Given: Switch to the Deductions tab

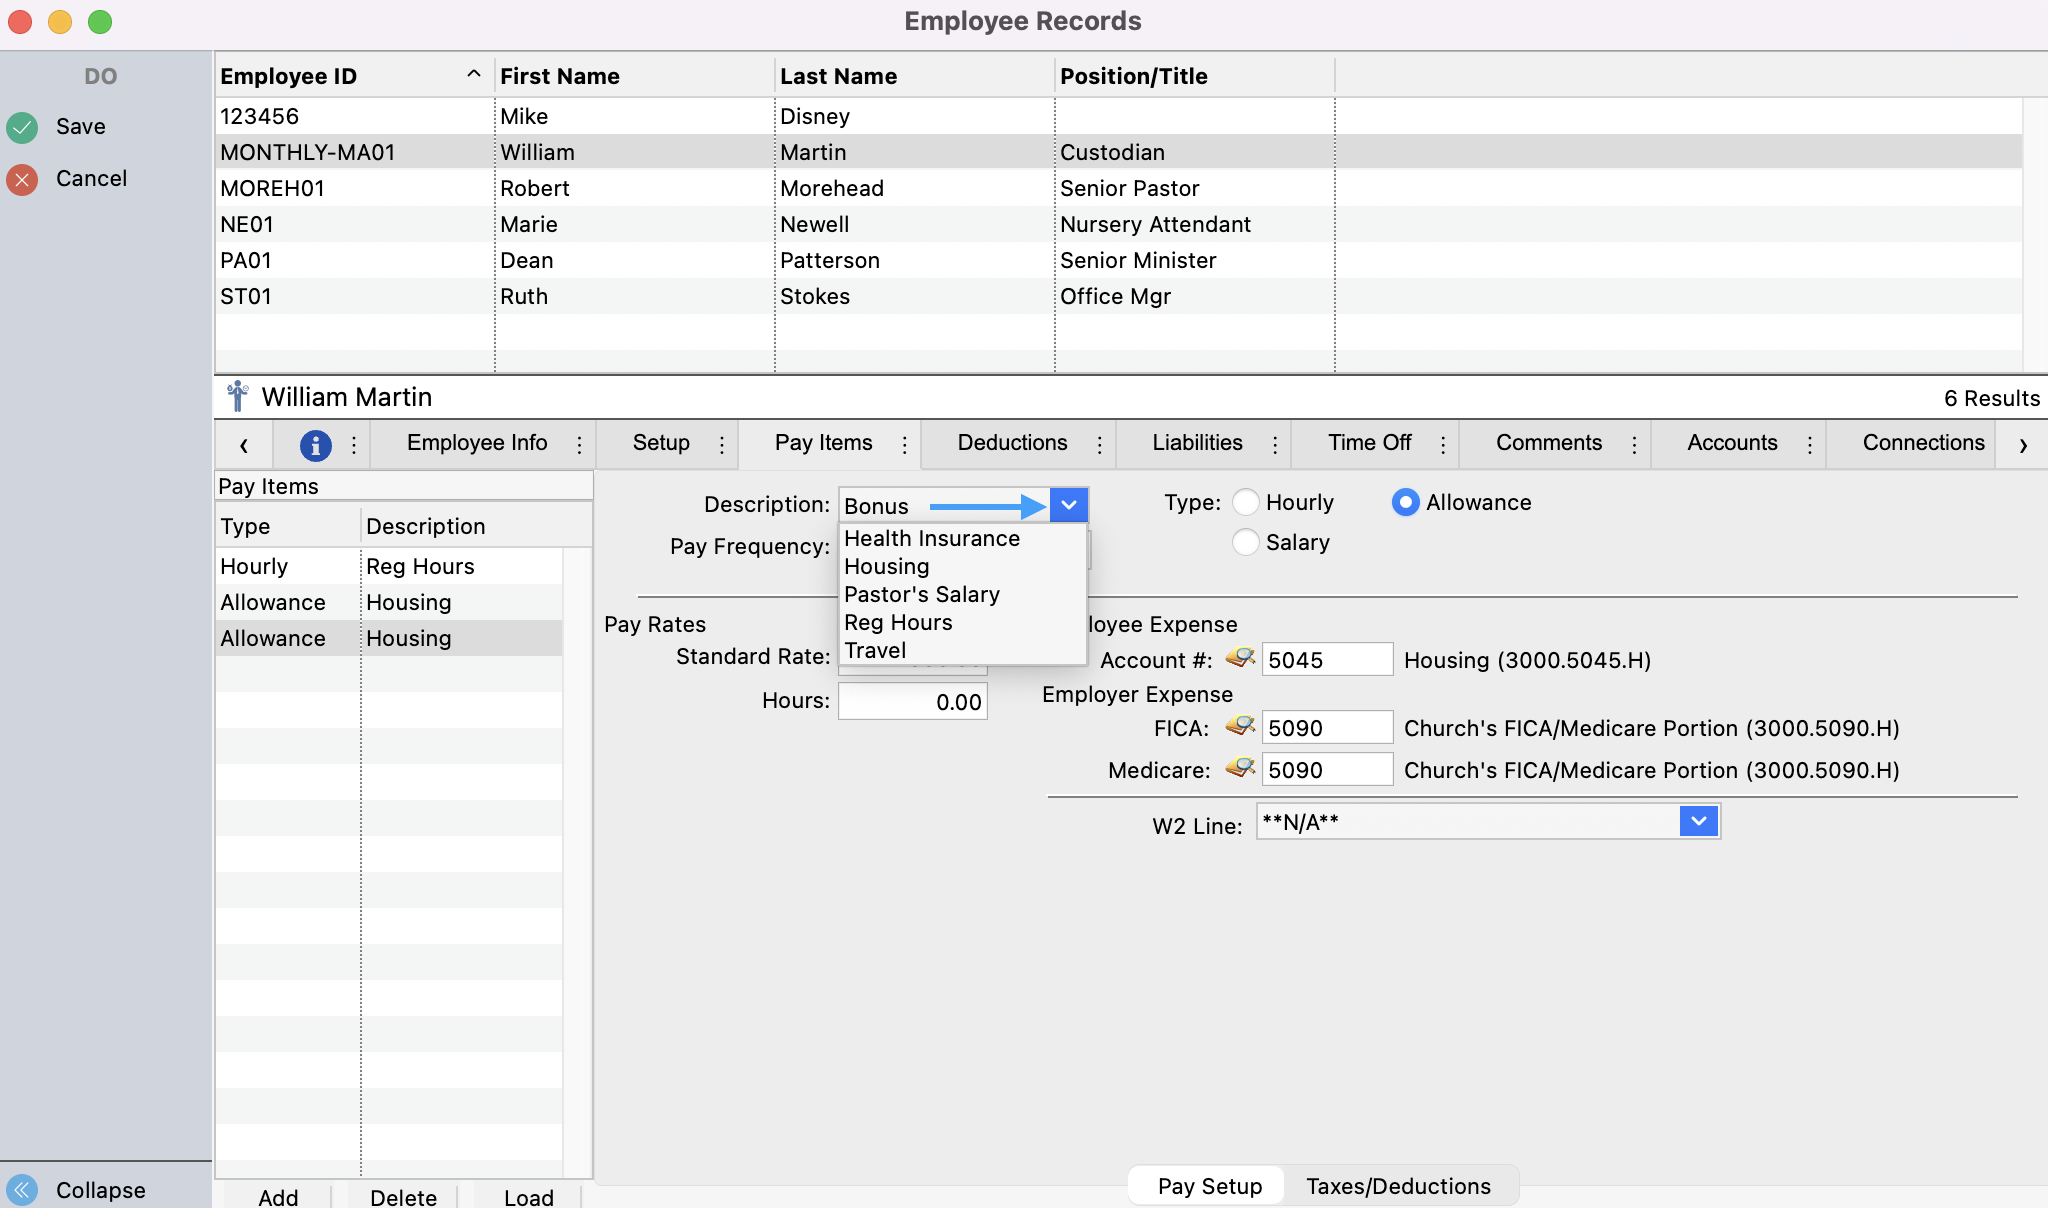Looking at the screenshot, I should click(1012, 443).
